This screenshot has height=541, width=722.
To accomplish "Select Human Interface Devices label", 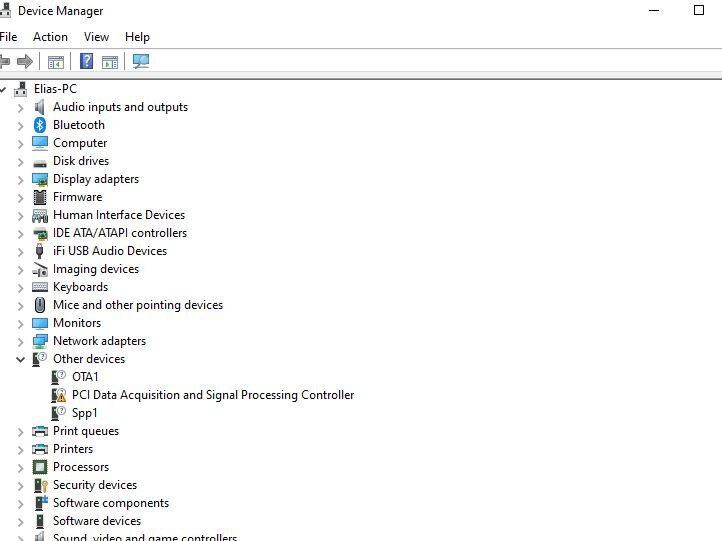I will (119, 215).
